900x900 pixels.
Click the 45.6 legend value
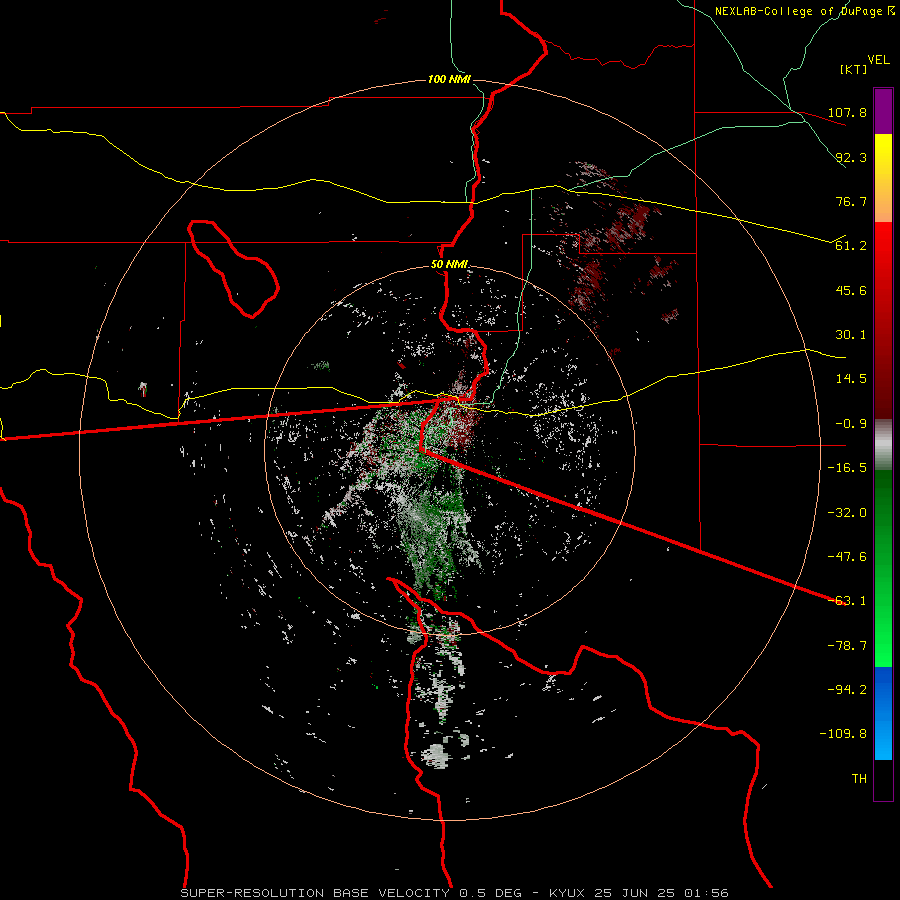point(851,290)
